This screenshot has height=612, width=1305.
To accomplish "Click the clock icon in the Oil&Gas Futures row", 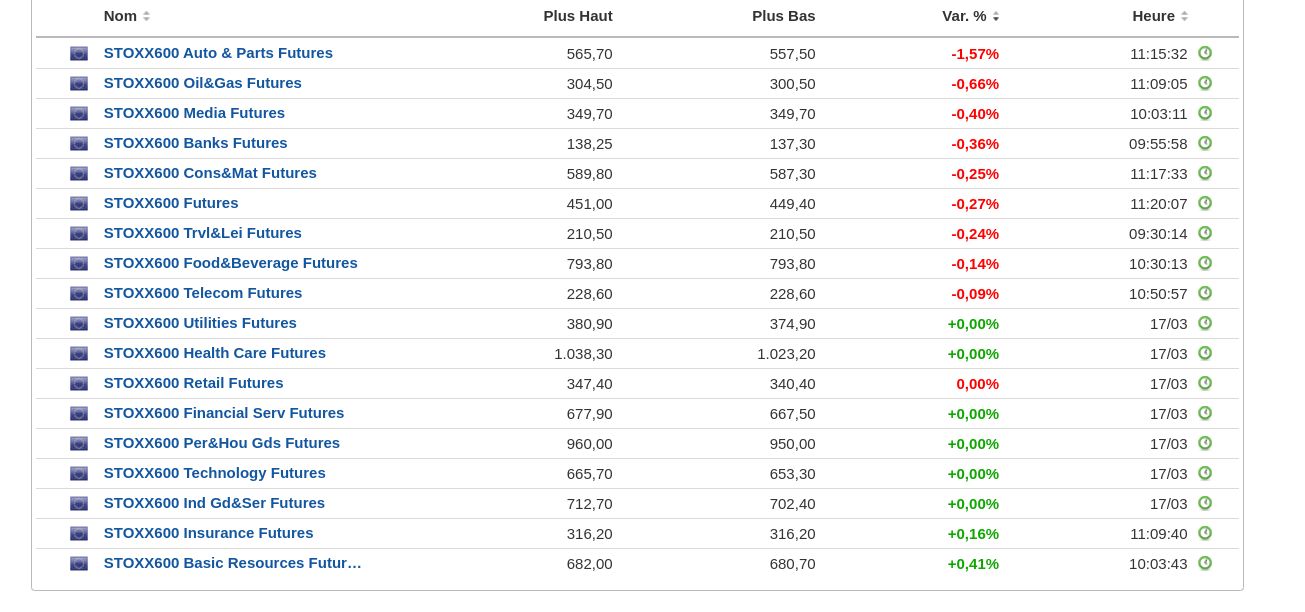I will point(1205,83).
